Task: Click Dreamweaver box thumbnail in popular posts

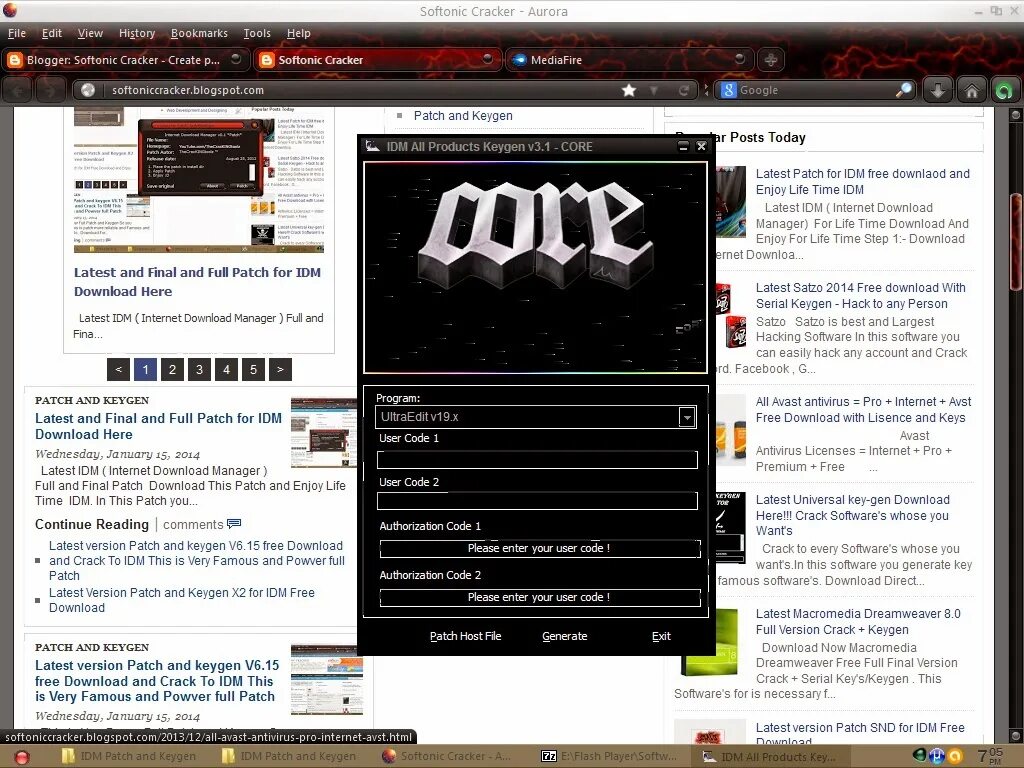Action: (709, 643)
